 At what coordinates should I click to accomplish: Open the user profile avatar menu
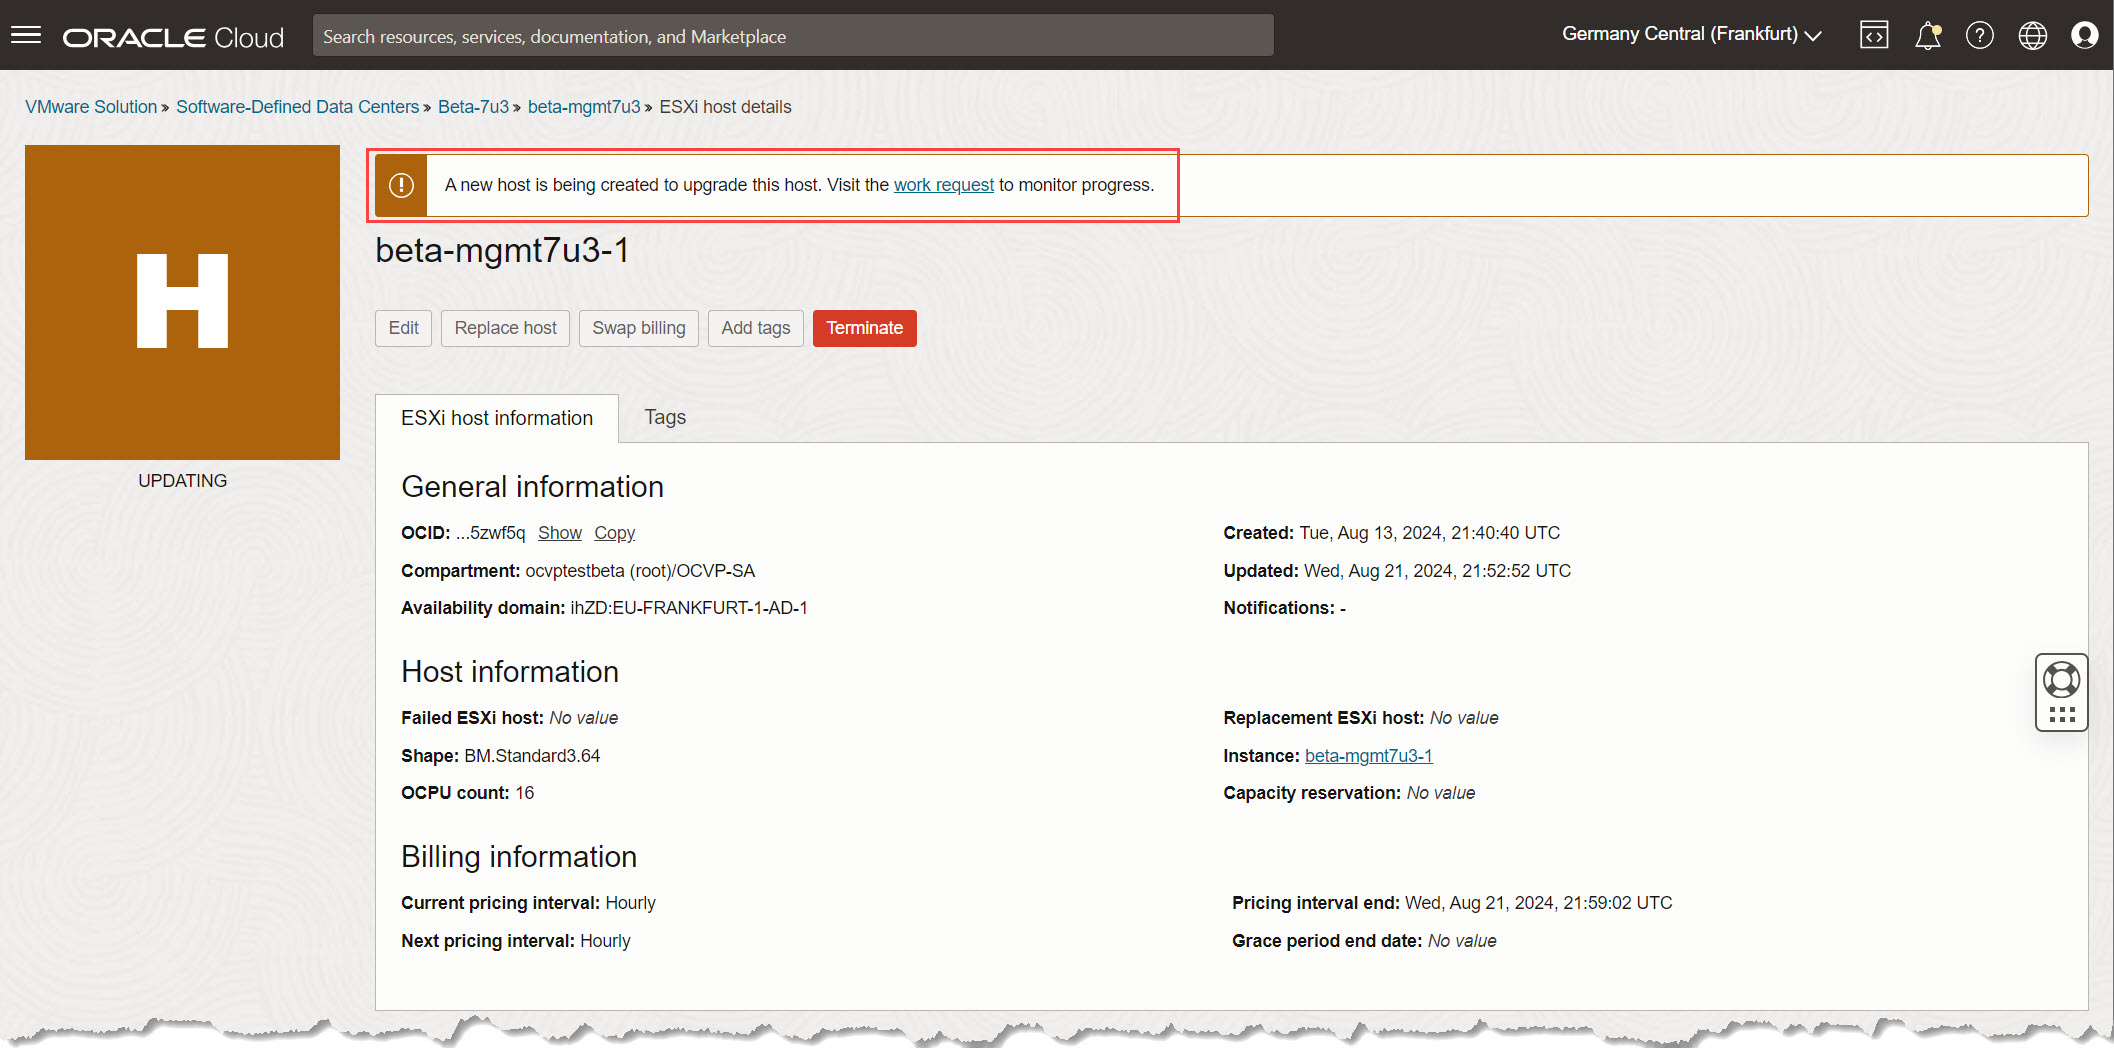click(2085, 36)
